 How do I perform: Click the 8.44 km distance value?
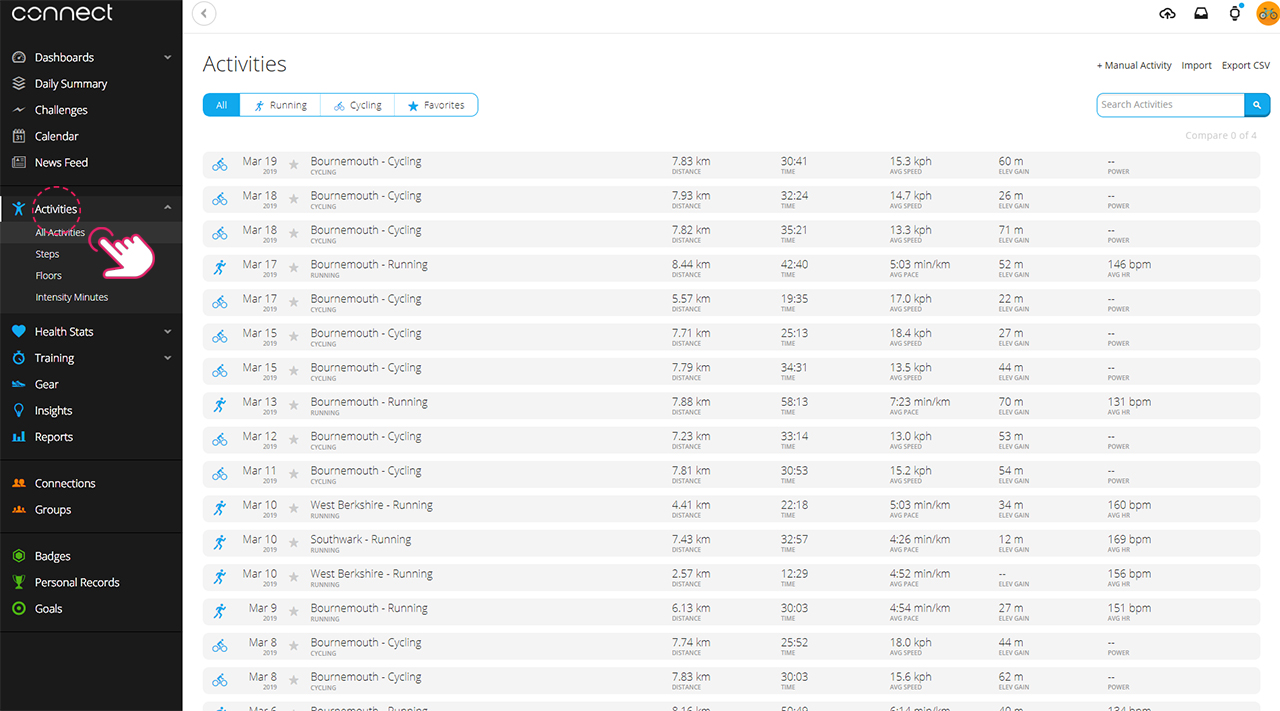[x=691, y=265]
